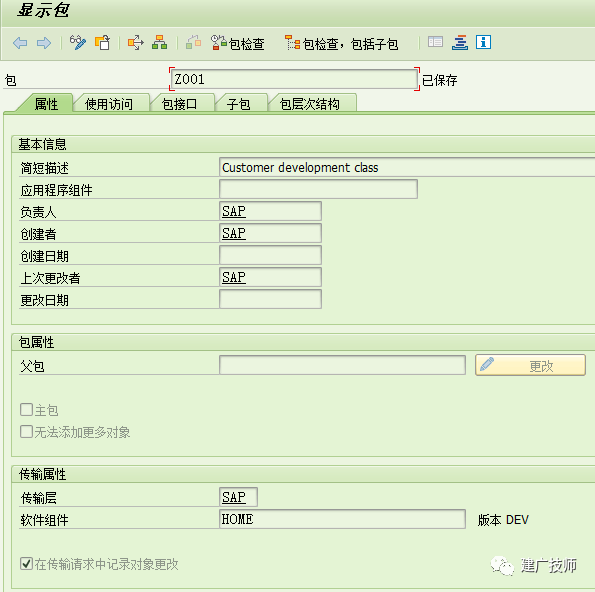Screen dimensions: 595x592
Task: Click the package name field Z001
Action: pos(294,79)
